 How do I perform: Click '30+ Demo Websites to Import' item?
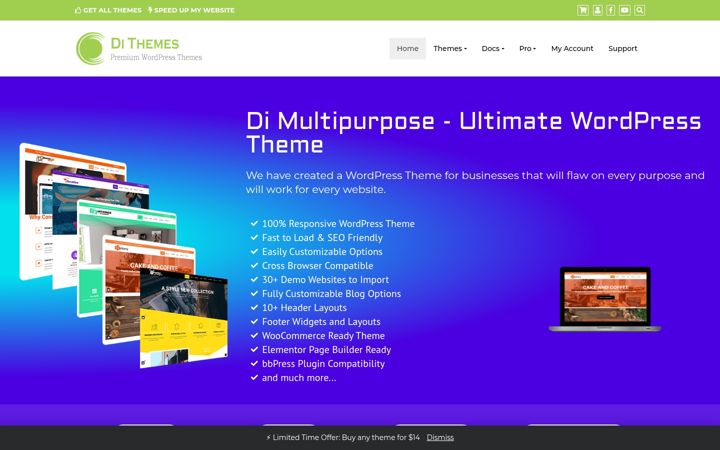click(320, 280)
